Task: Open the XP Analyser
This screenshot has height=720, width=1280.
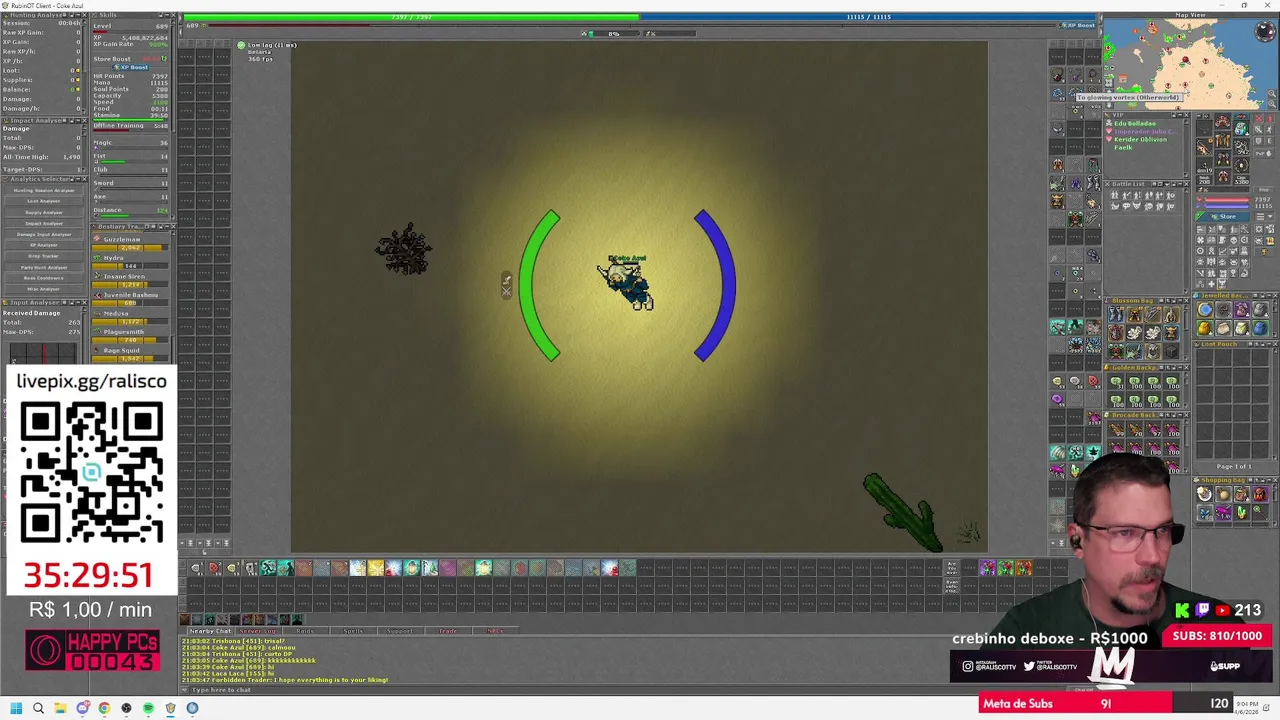Action: click(44, 245)
